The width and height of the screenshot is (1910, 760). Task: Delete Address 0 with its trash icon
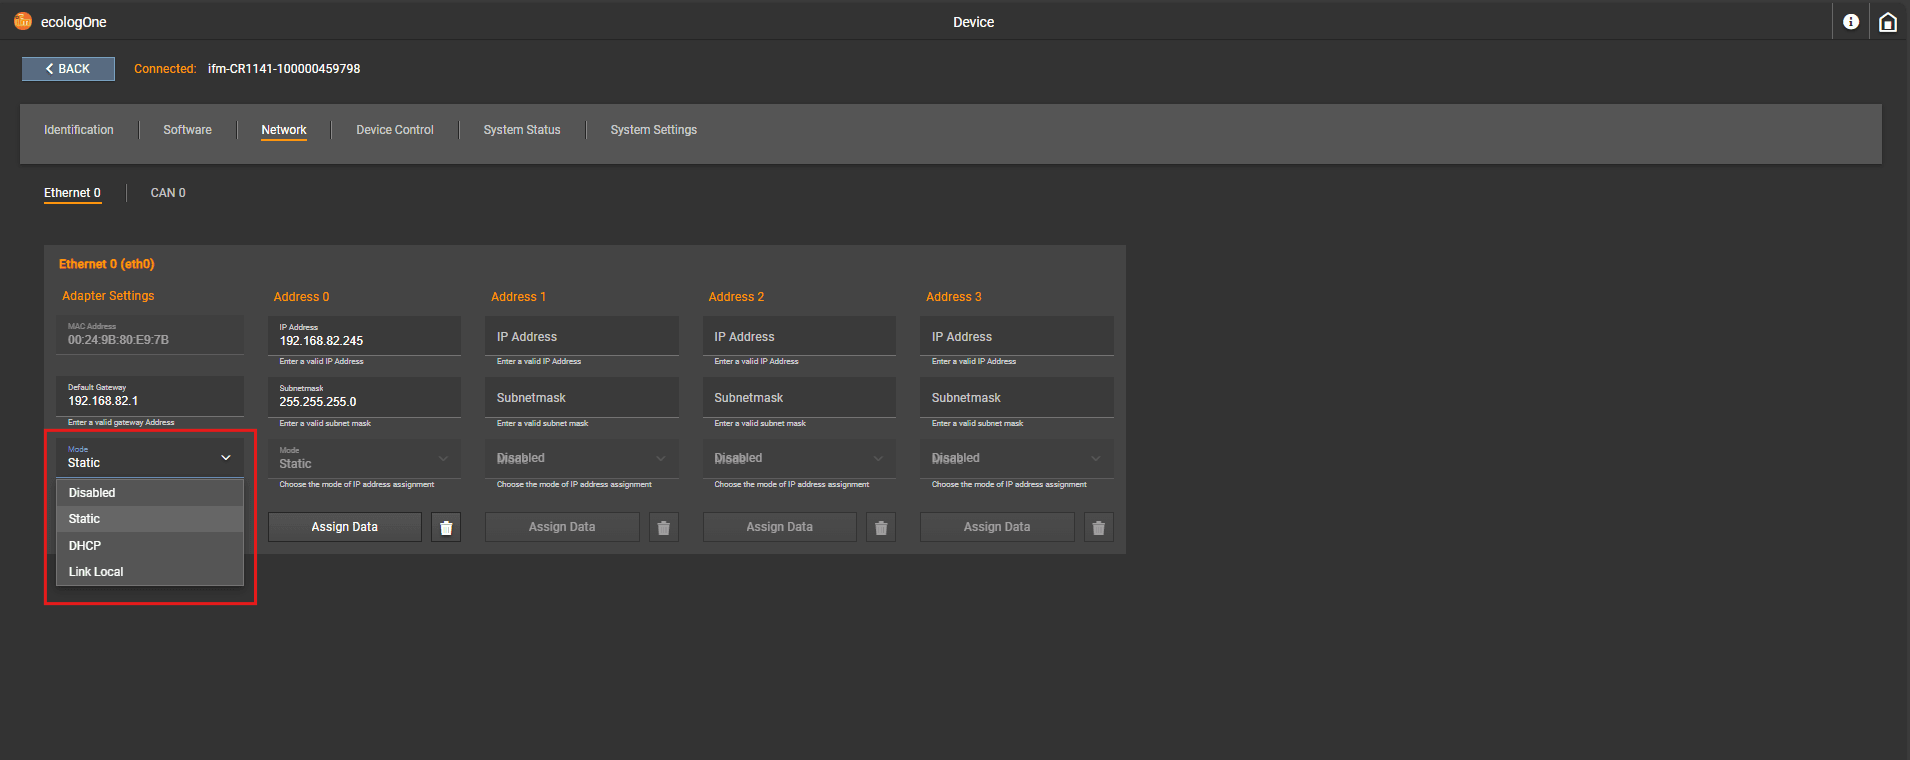446,527
